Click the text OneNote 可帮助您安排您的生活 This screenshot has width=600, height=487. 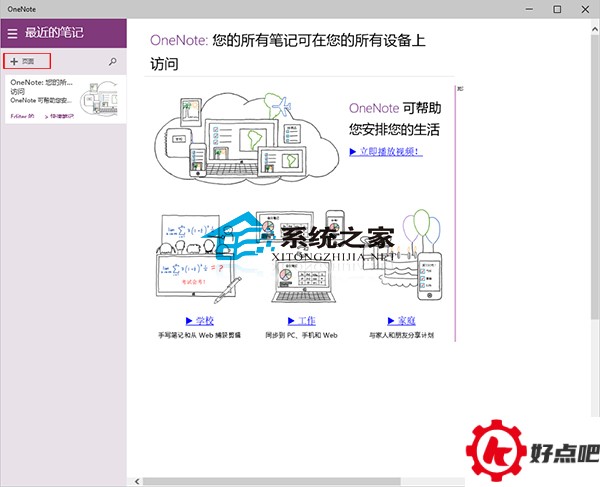pos(395,119)
